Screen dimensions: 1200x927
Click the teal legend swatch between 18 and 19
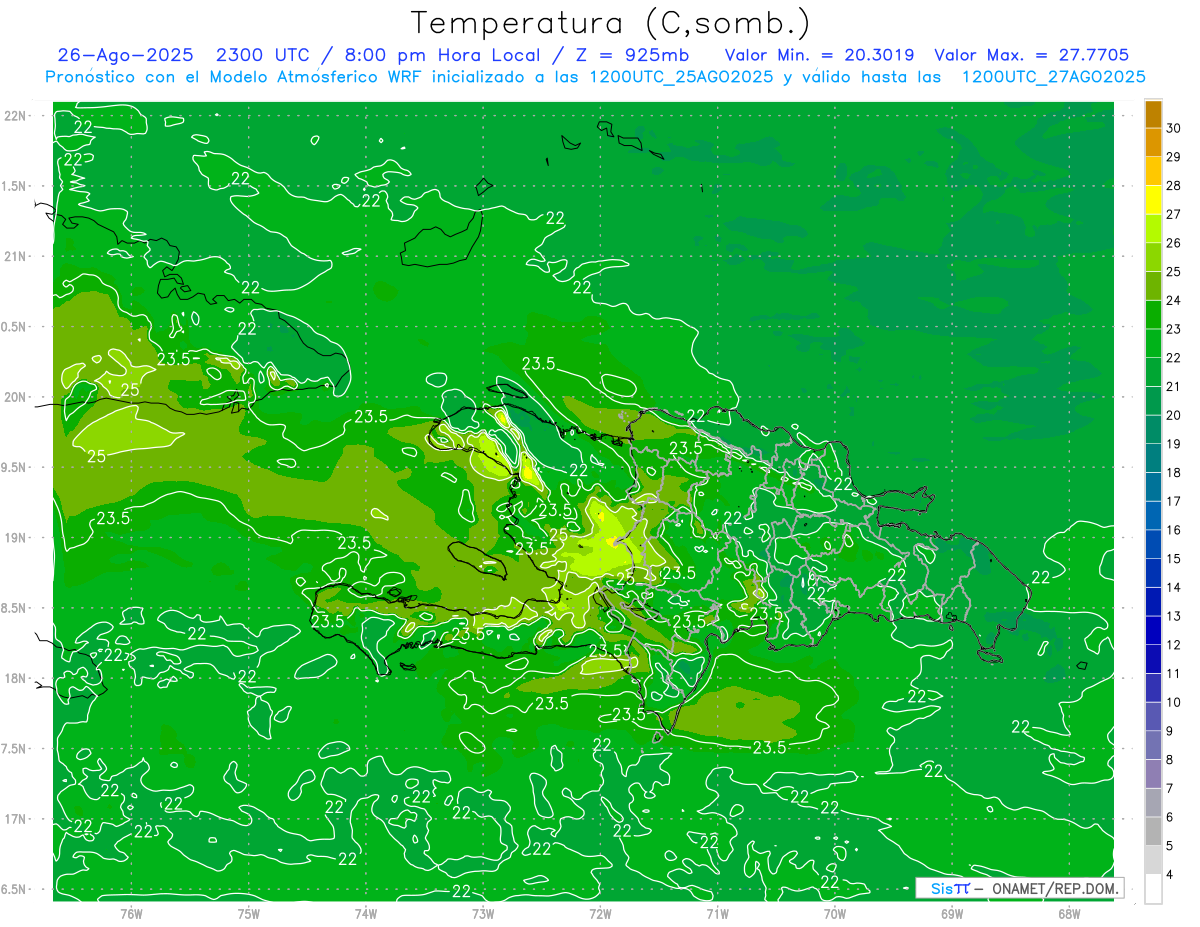click(x=1153, y=458)
